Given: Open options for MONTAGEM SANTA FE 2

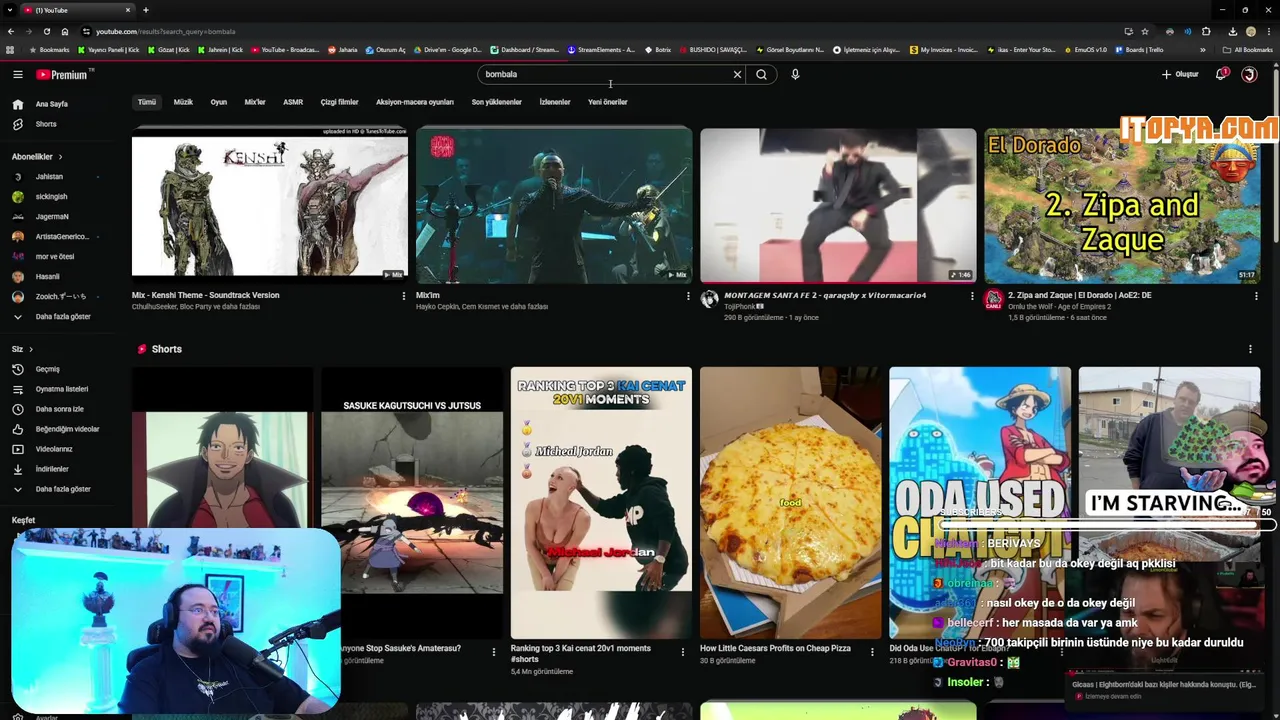Looking at the screenshot, I should tap(972, 296).
